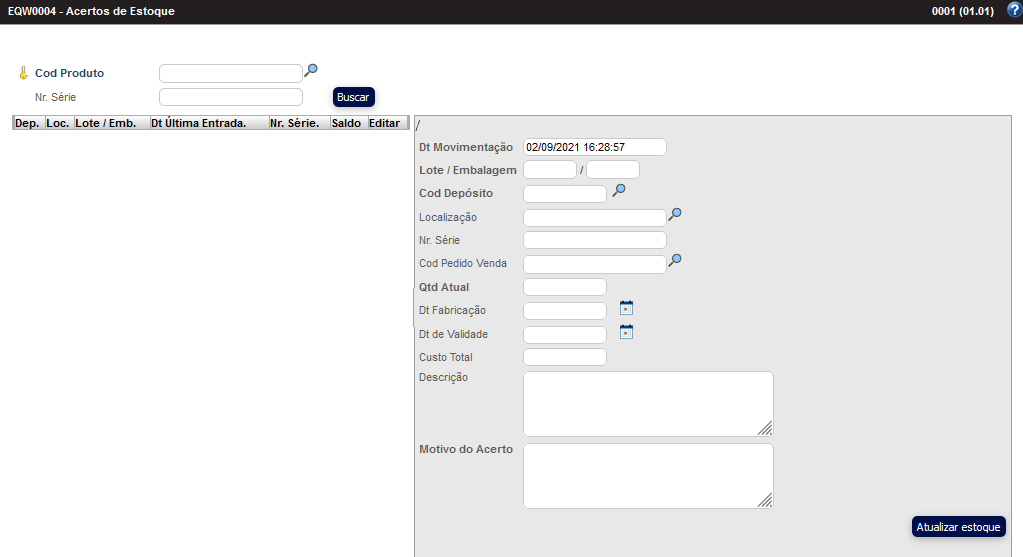
Task: Click the Atualizar estoque button
Action: click(x=958, y=527)
